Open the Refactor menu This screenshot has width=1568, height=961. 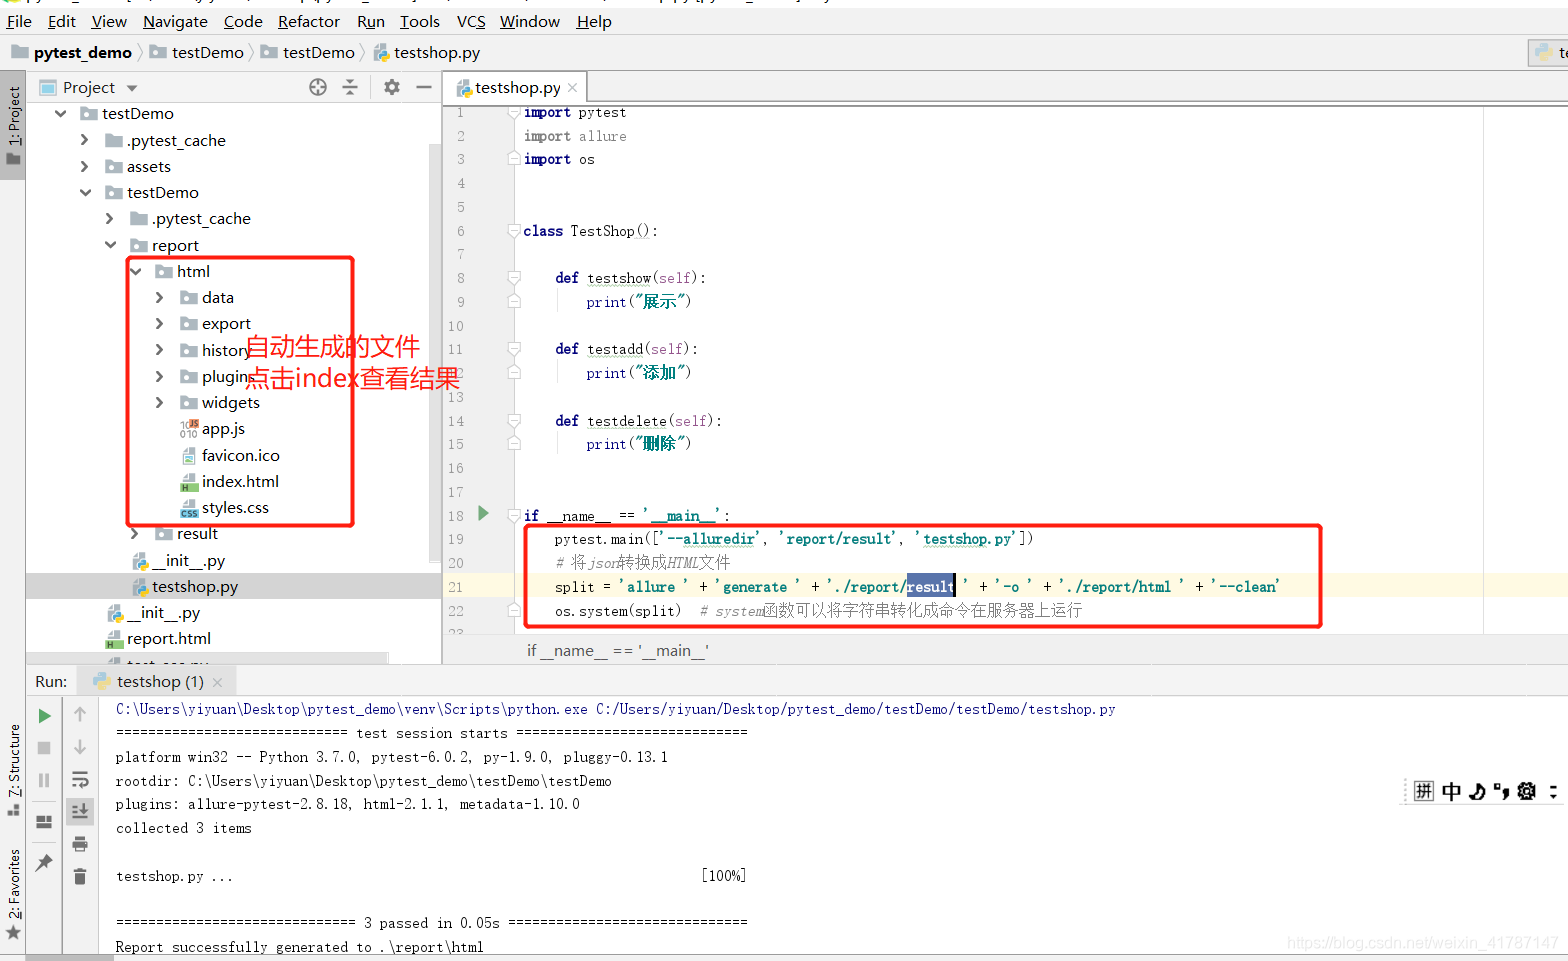point(309,21)
